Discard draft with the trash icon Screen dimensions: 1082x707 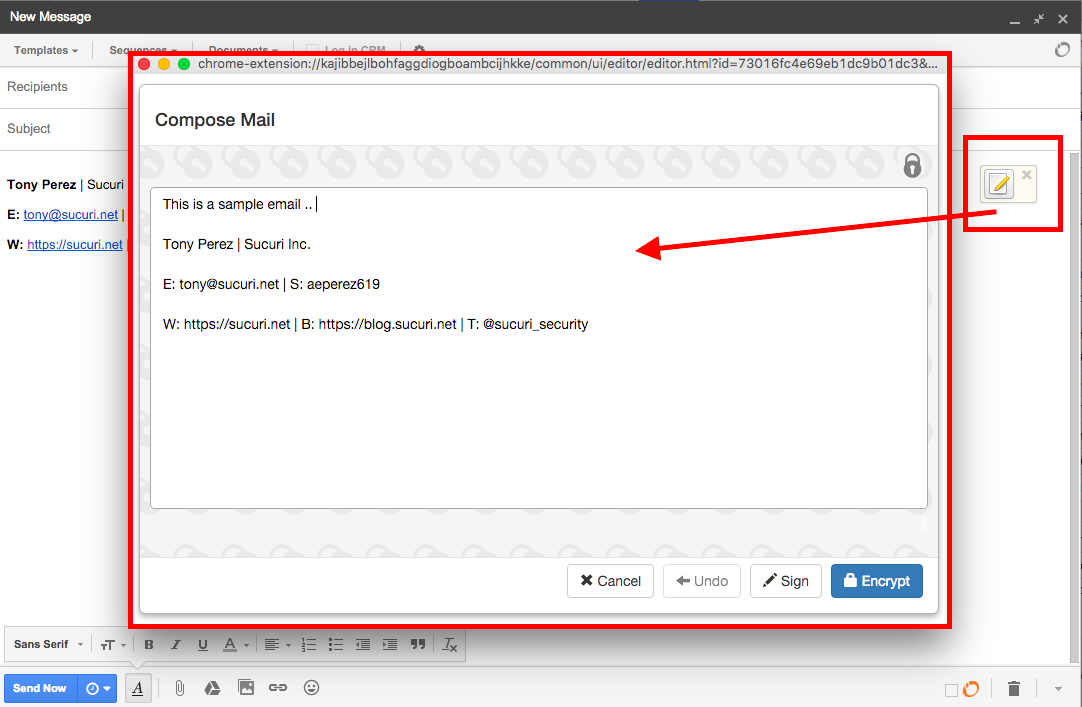(1014, 688)
